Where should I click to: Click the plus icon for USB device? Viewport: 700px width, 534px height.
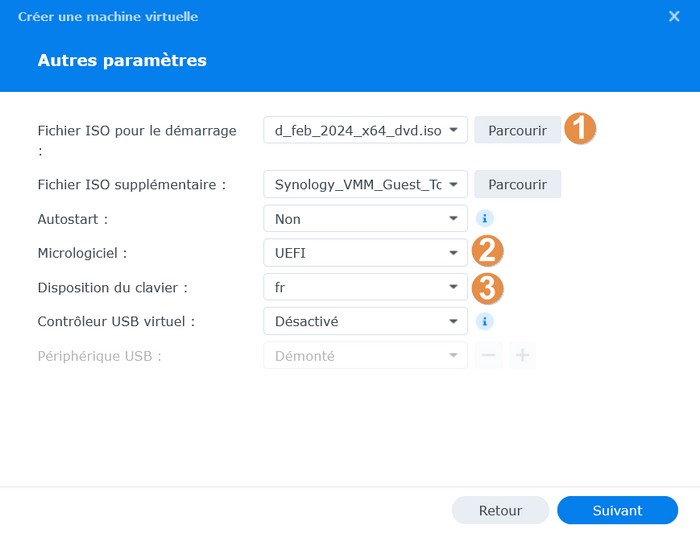[x=523, y=356]
